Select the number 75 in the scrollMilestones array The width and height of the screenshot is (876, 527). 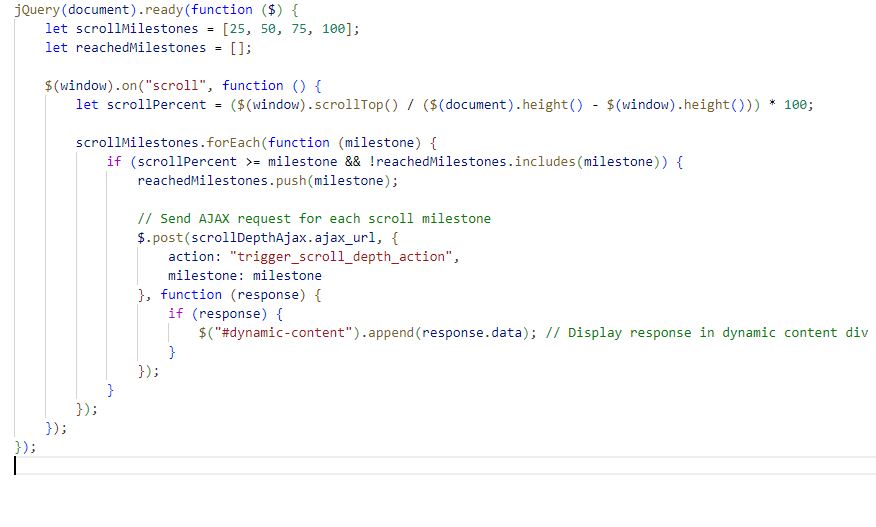tap(299, 29)
